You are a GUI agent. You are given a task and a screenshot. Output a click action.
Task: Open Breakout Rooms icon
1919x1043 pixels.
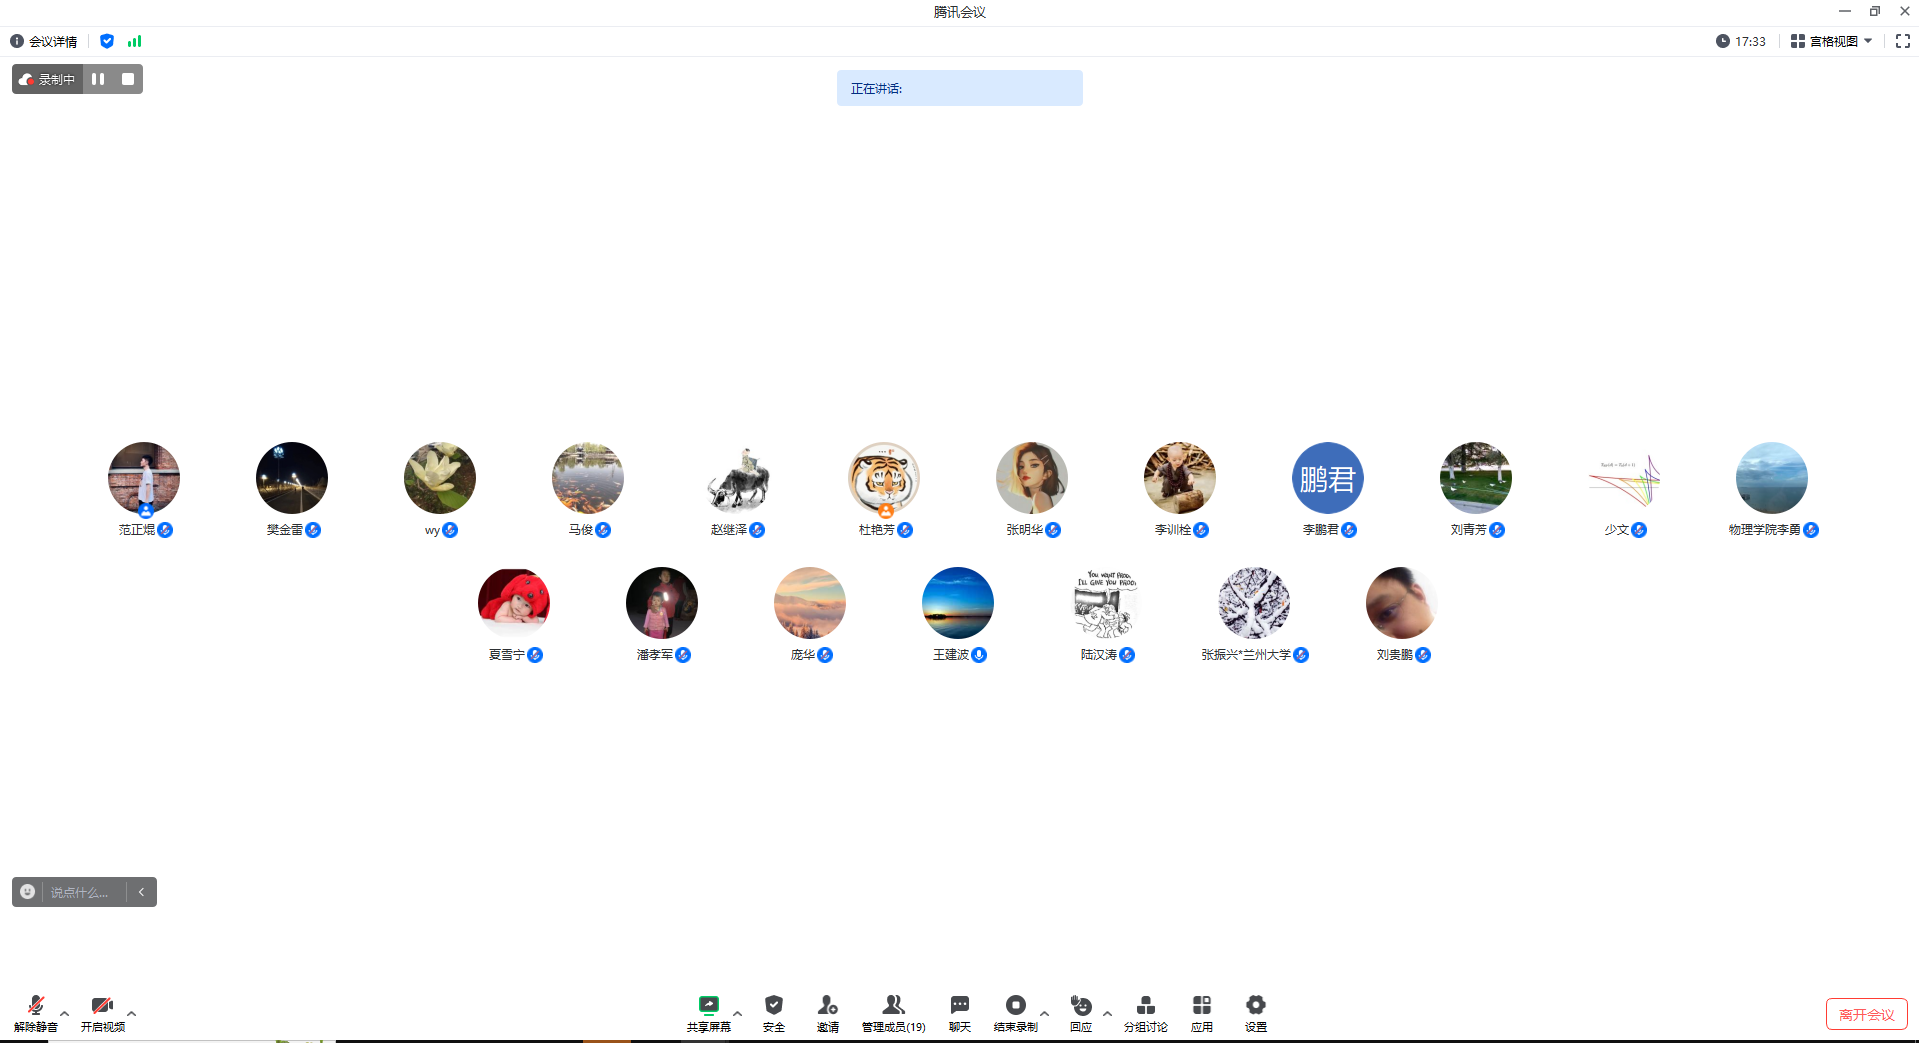click(x=1145, y=1006)
